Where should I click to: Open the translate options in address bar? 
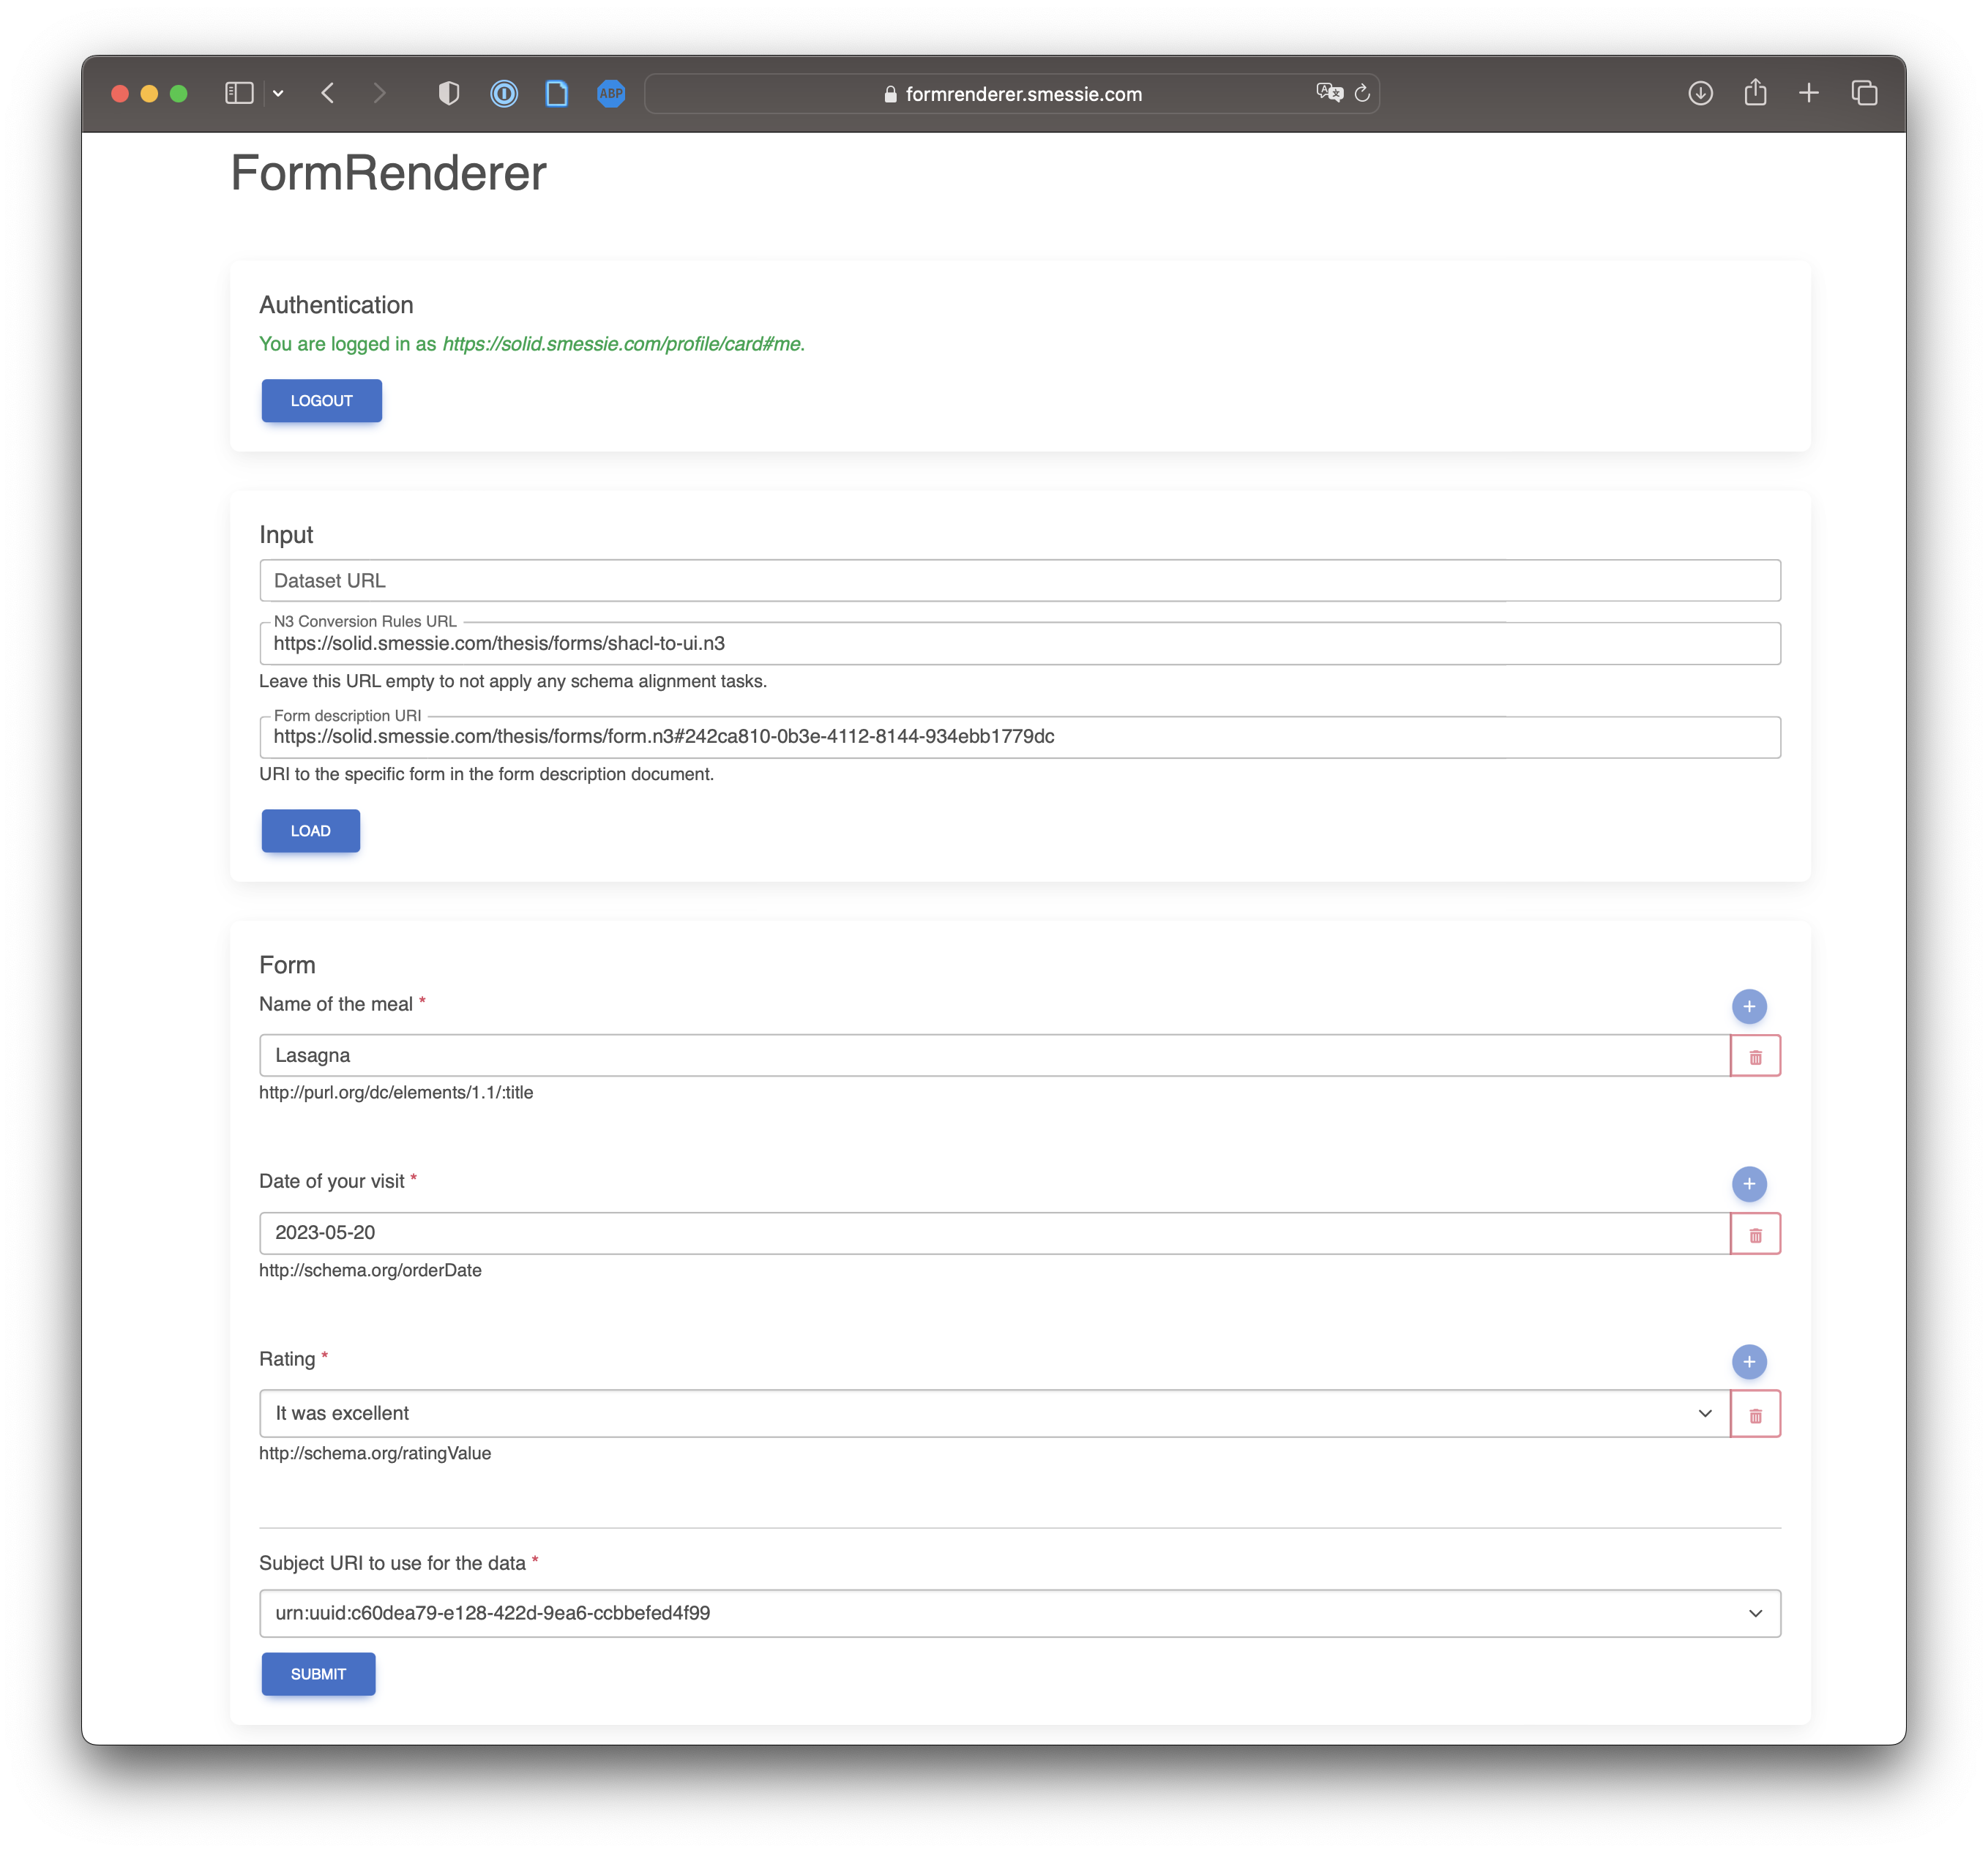(x=1326, y=93)
